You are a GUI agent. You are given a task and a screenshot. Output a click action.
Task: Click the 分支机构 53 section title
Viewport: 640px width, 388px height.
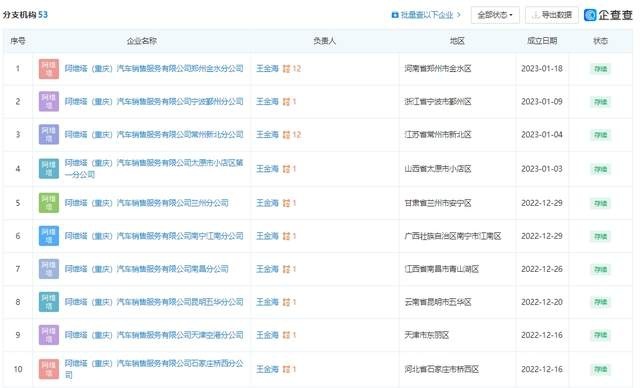(x=25, y=15)
